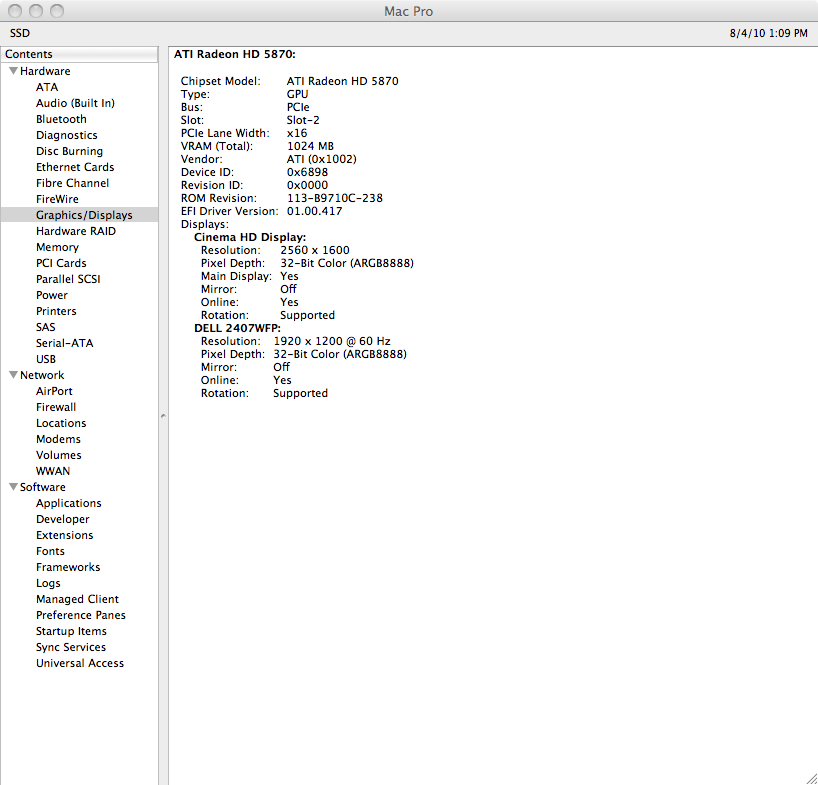Viewport: 818px width, 785px height.
Task: Show Fibre Channel details
Action: click(x=73, y=183)
